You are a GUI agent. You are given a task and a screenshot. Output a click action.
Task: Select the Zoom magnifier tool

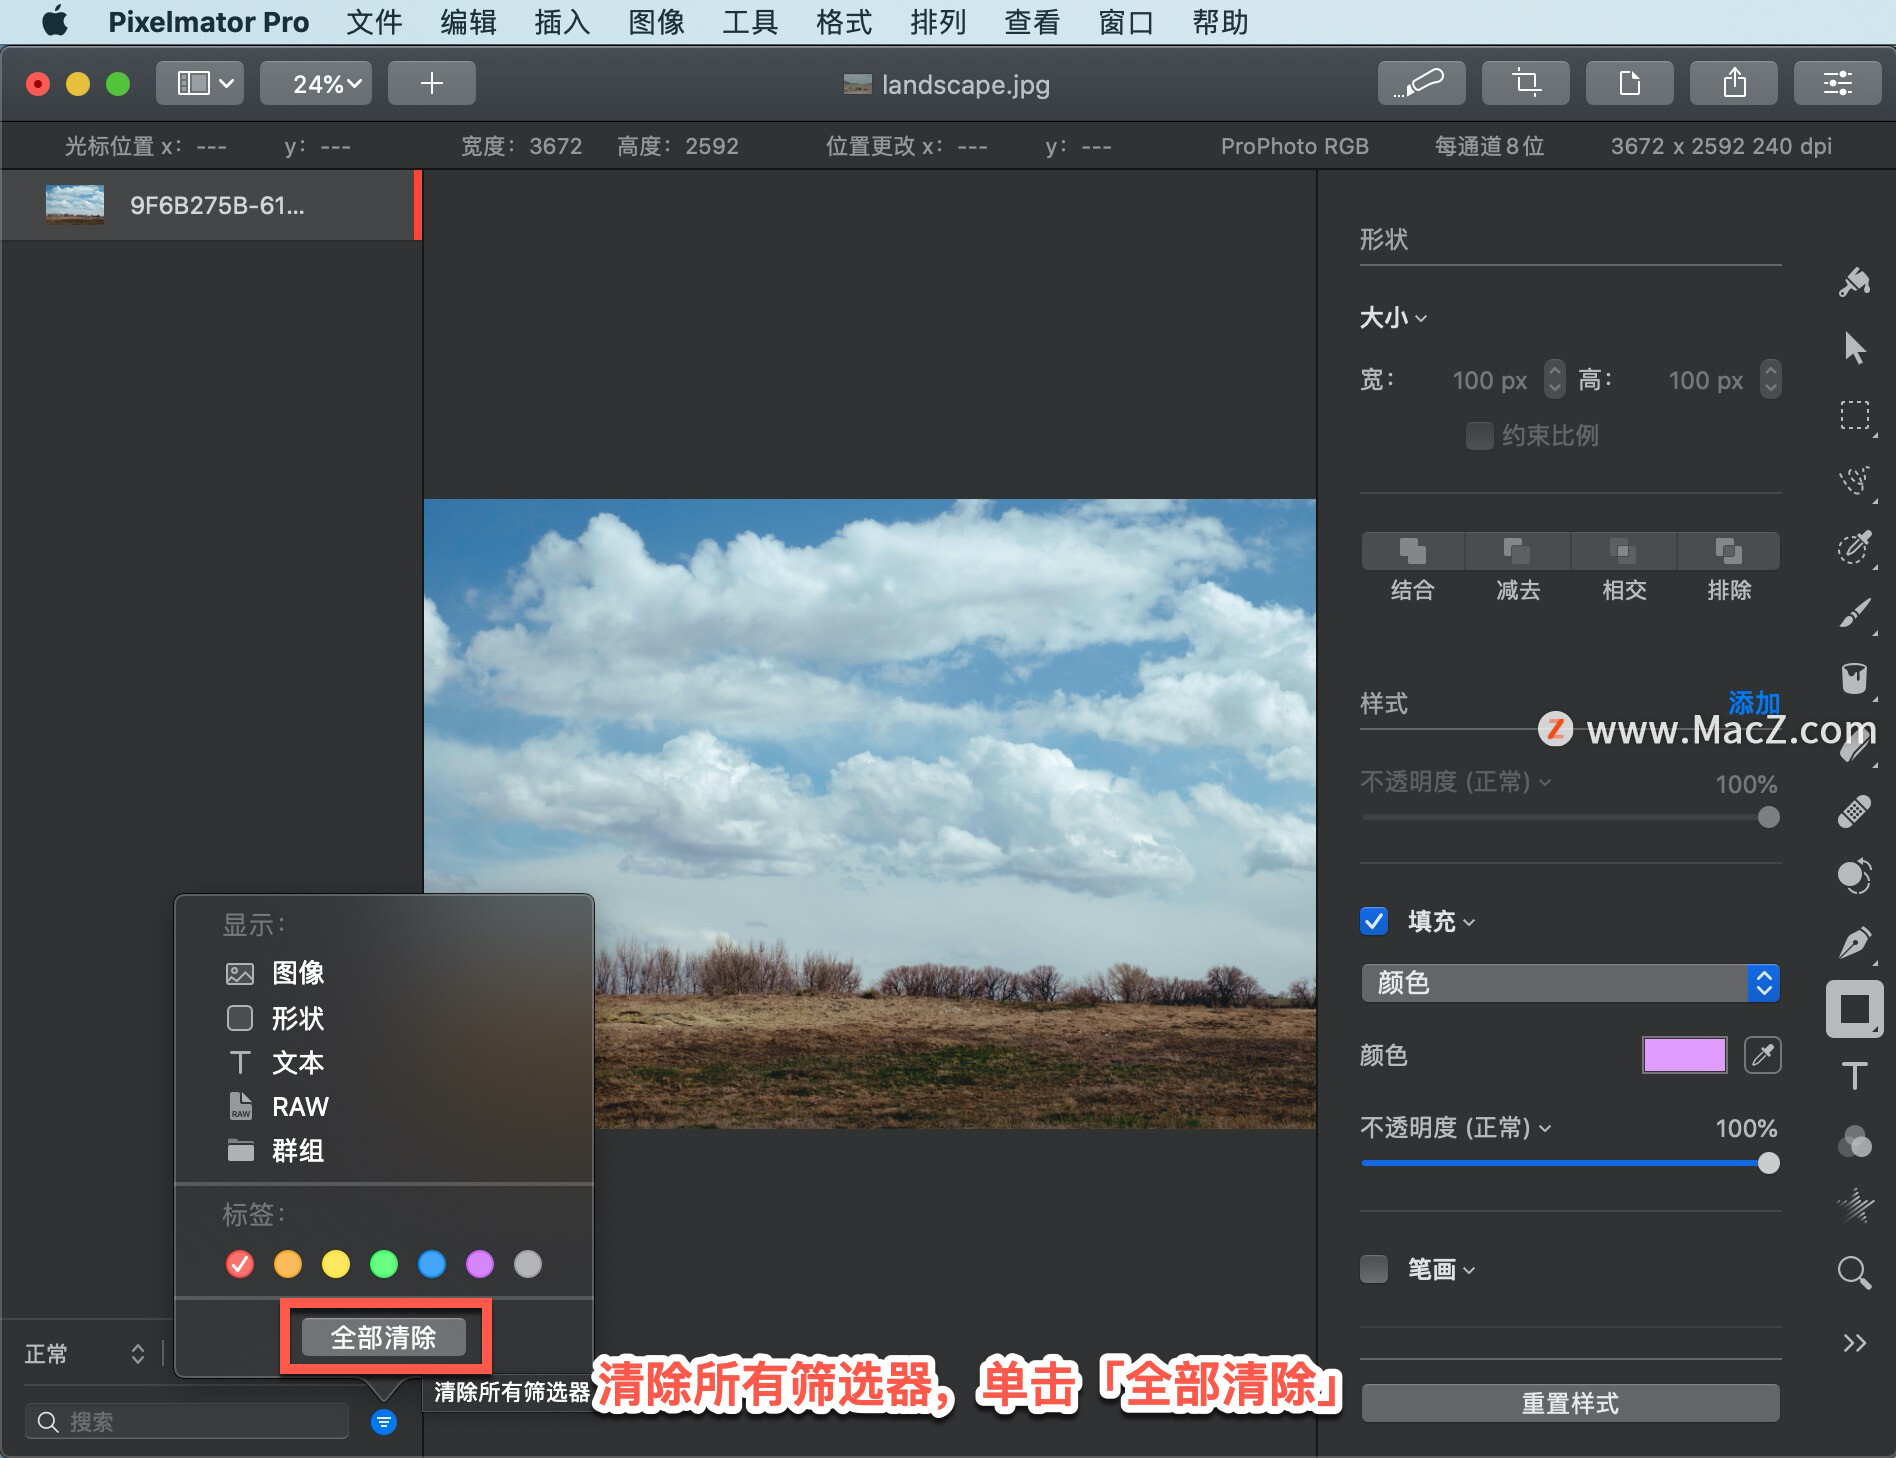(x=1855, y=1273)
